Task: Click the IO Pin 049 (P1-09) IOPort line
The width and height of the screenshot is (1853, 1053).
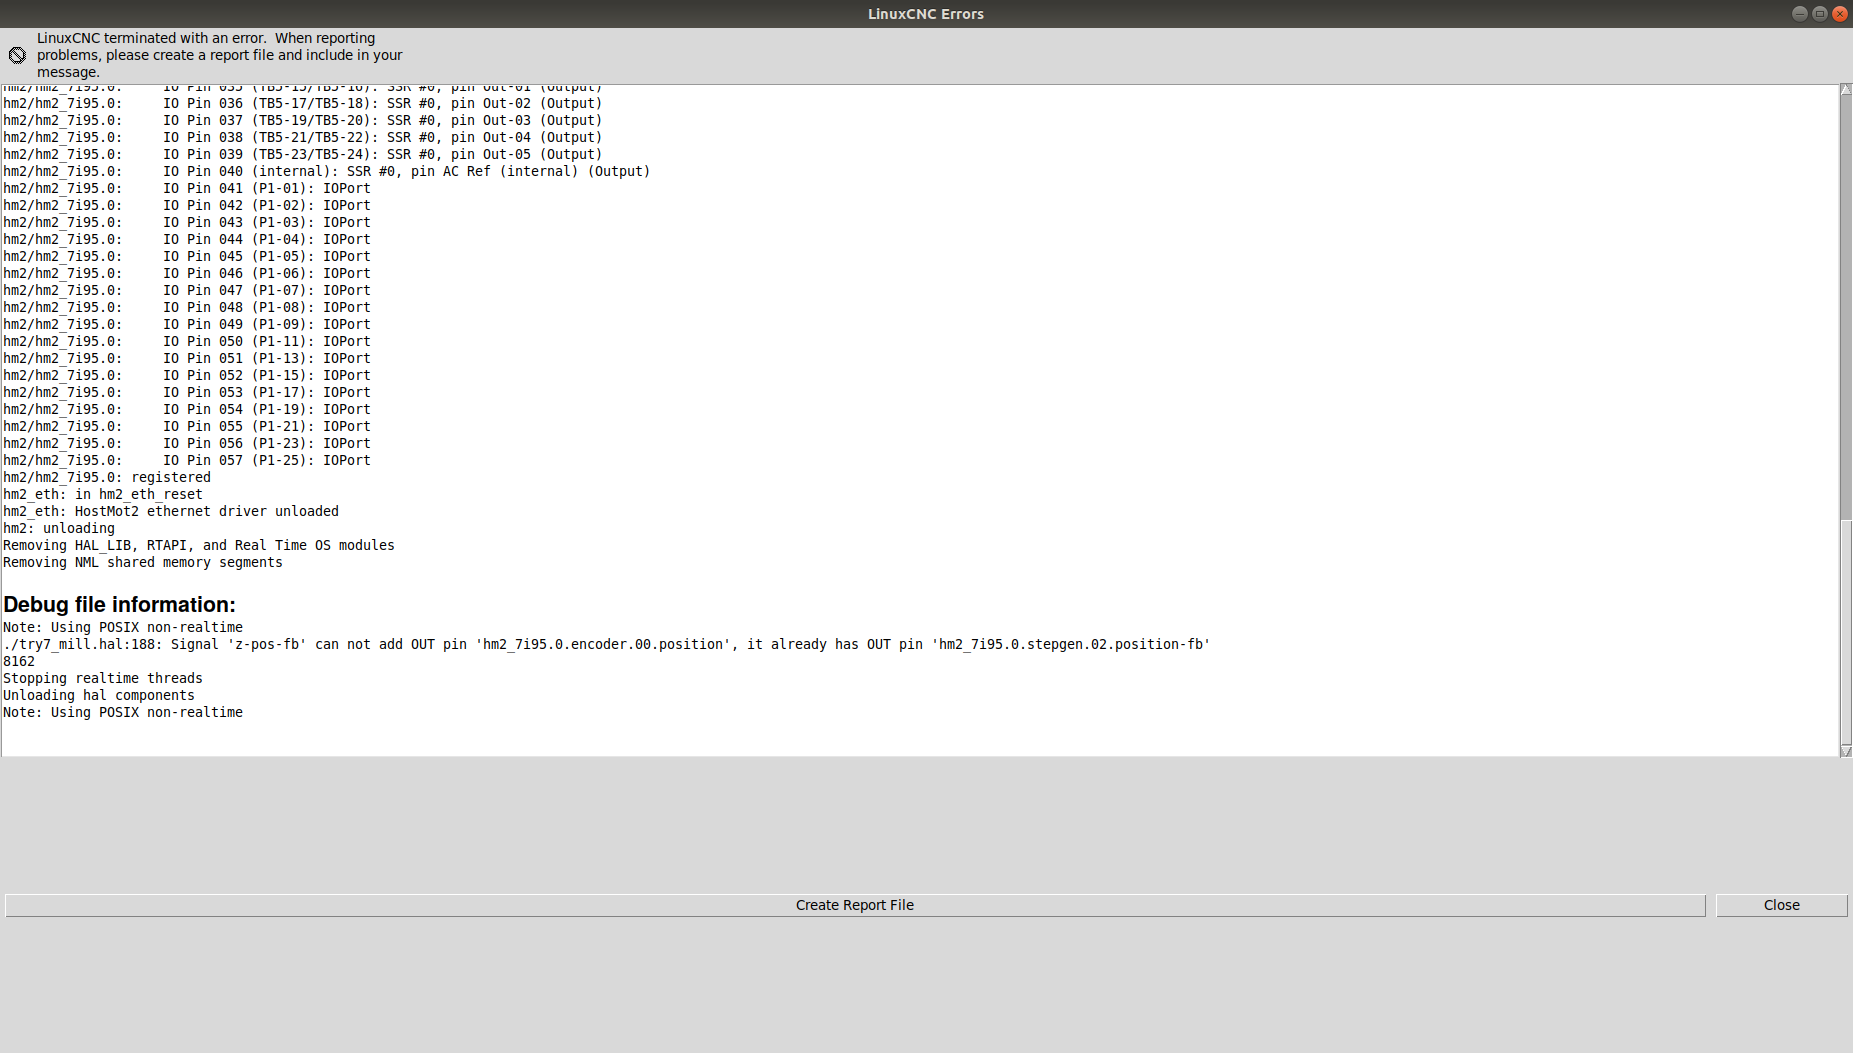Action: [x=187, y=324]
